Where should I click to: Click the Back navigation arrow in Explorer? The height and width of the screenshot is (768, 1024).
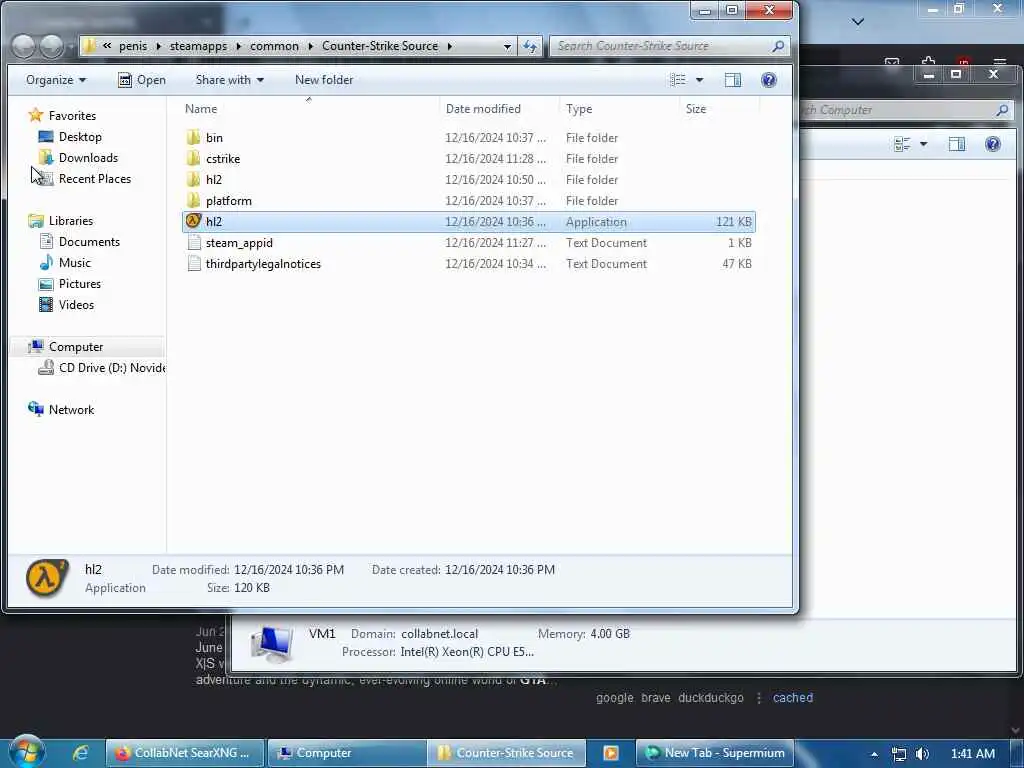click(x=24, y=46)
